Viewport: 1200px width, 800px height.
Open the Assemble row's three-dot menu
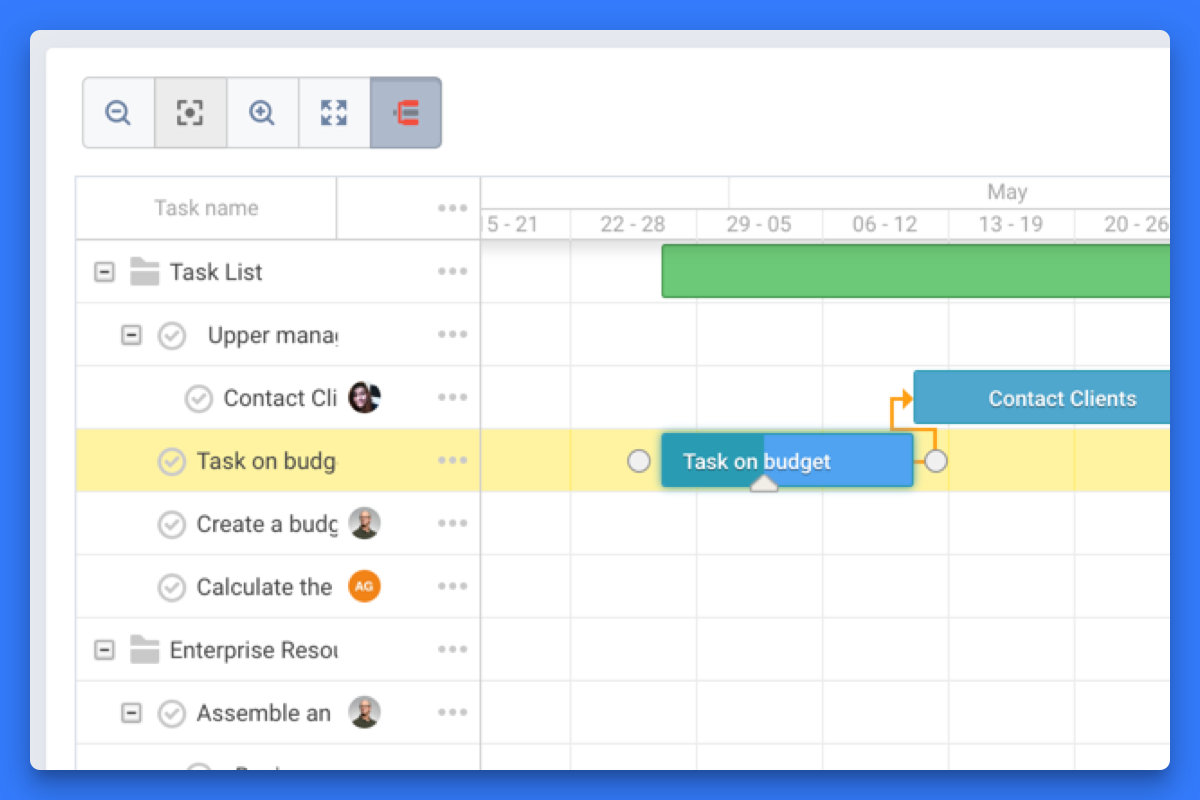coord(452,713)
